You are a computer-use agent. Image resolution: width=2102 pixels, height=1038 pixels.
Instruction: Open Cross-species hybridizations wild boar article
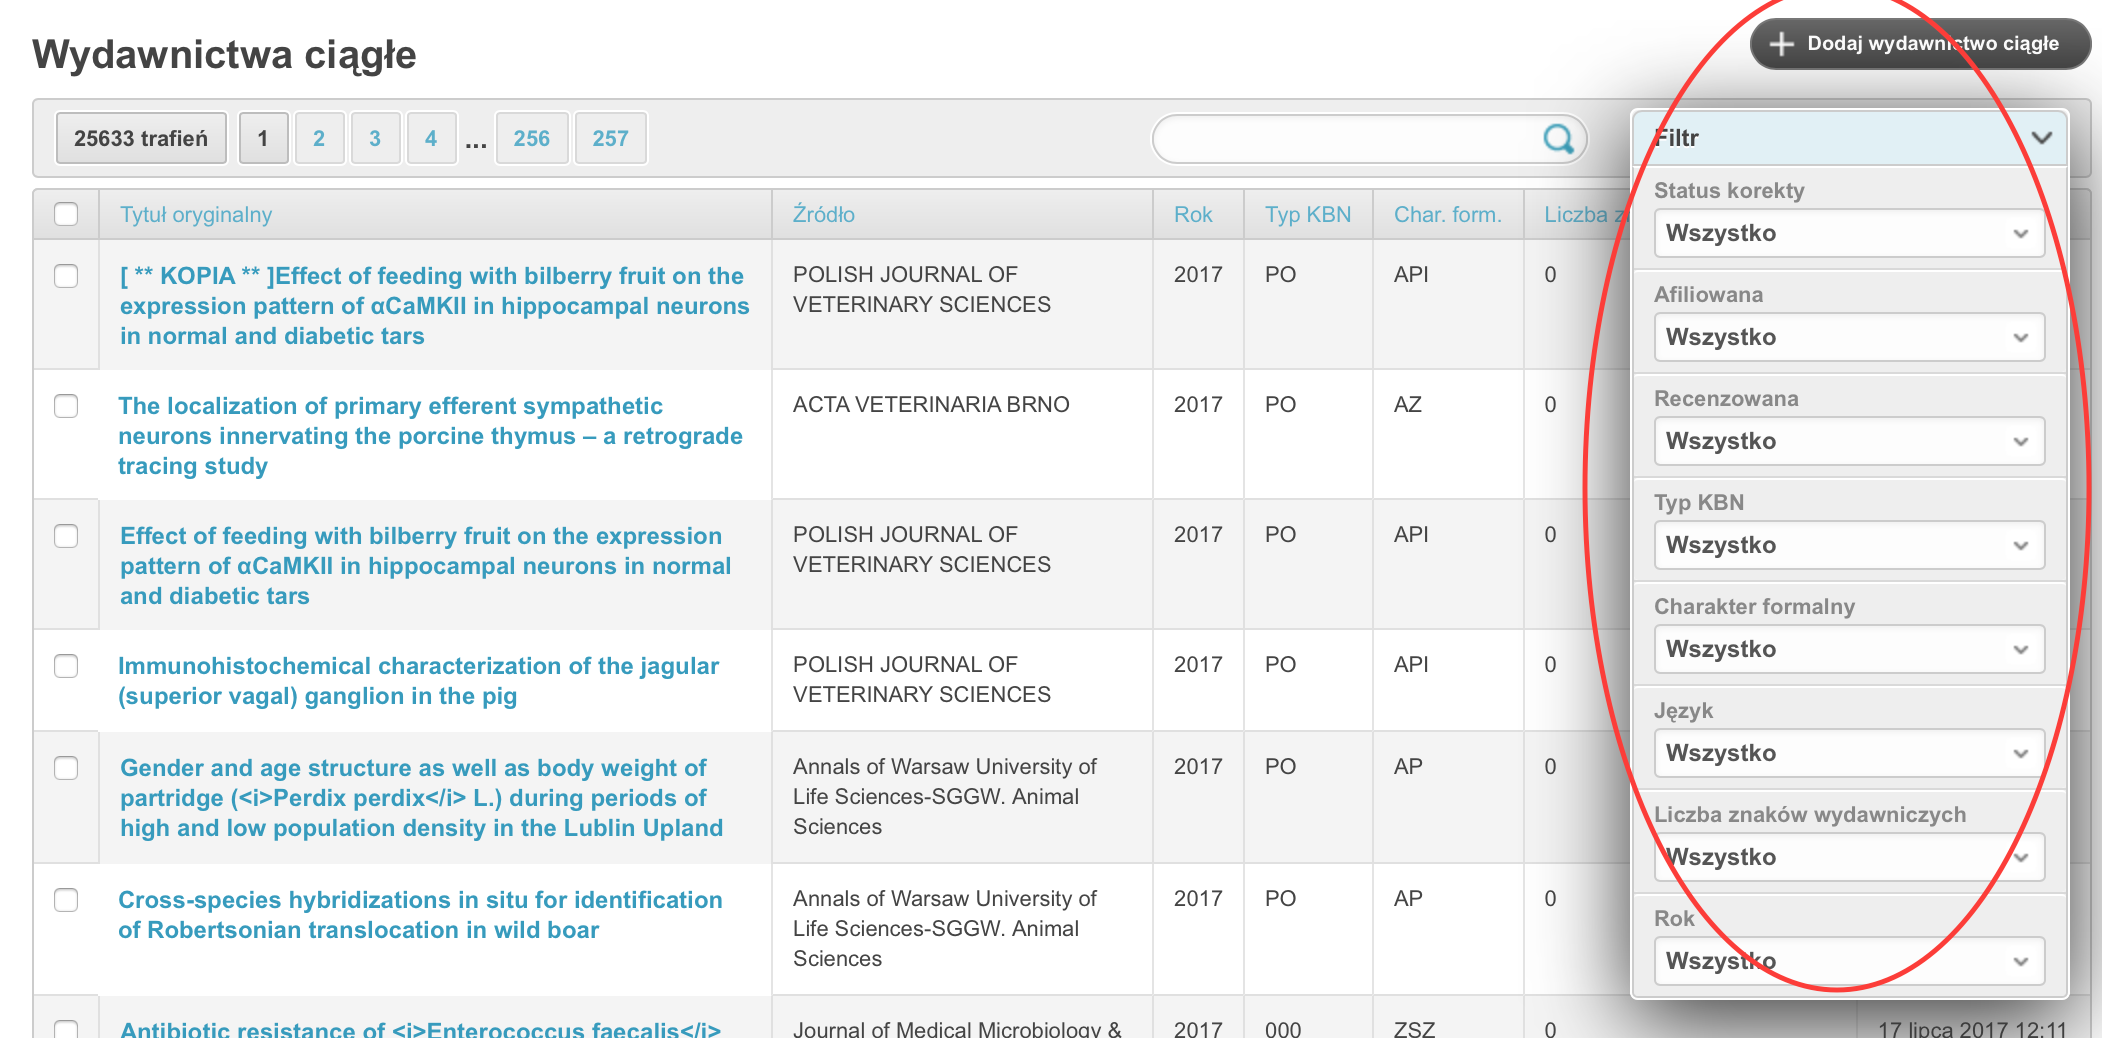point(420,915)
